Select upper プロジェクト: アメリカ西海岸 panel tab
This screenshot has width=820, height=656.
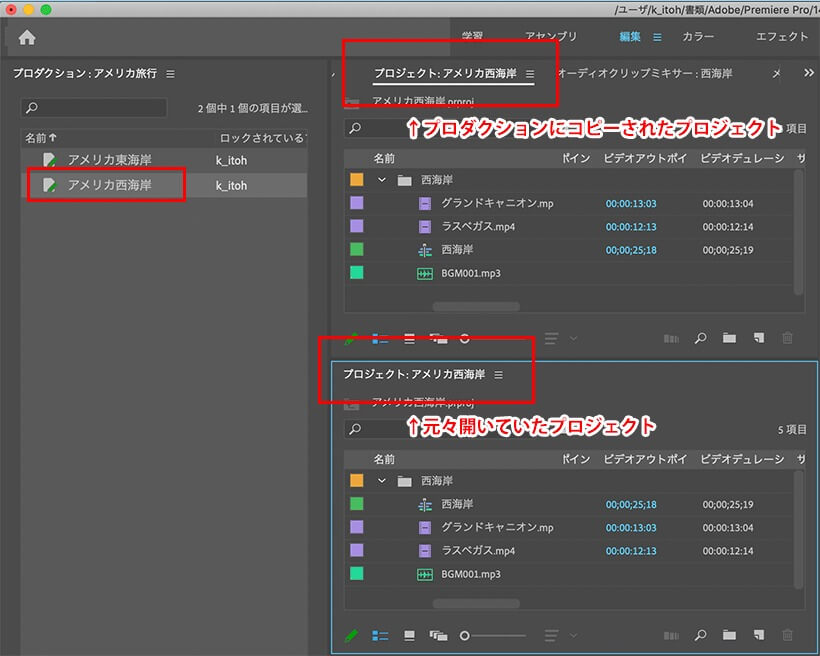(446, 73)
